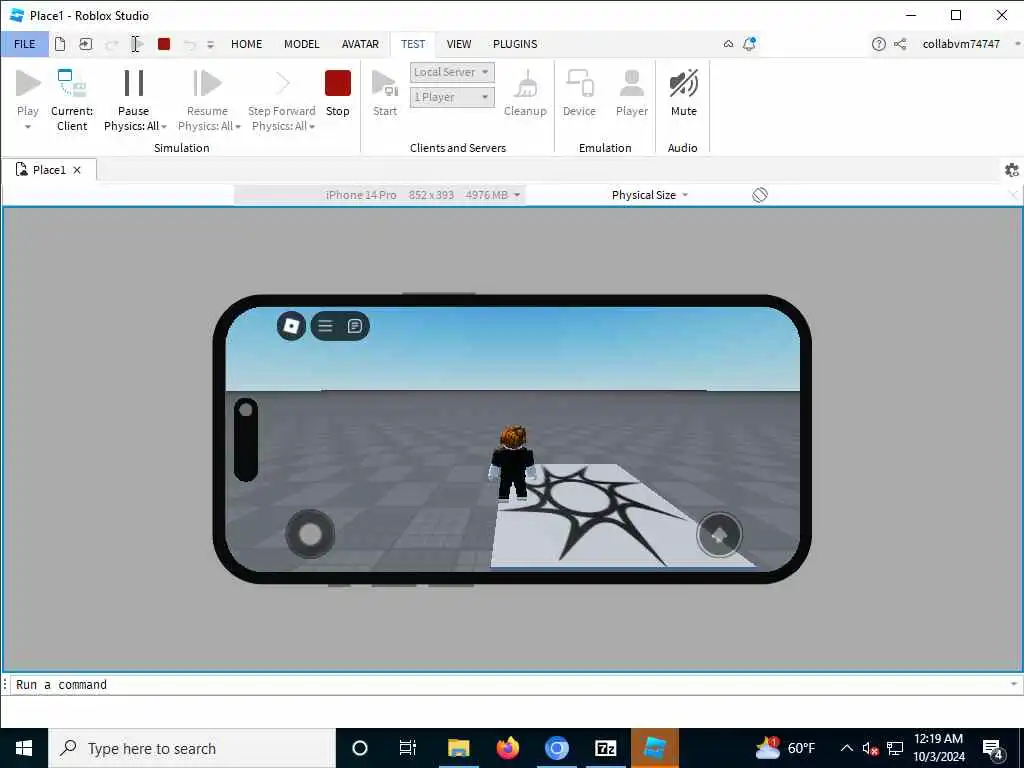This screenshot has width=1024, height=768.
Task: Expand command bar history dropdown arrow
Action: coord(1014,684)
